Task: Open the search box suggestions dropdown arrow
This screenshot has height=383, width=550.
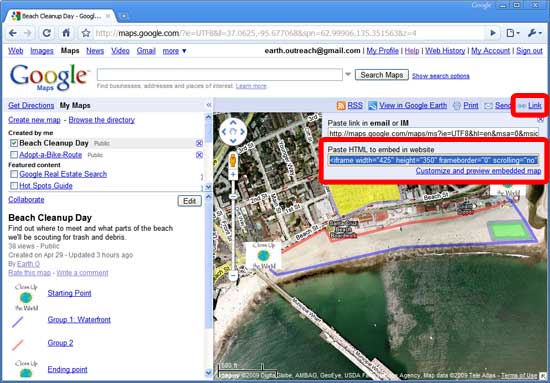Action: click(x=348, y=74)
